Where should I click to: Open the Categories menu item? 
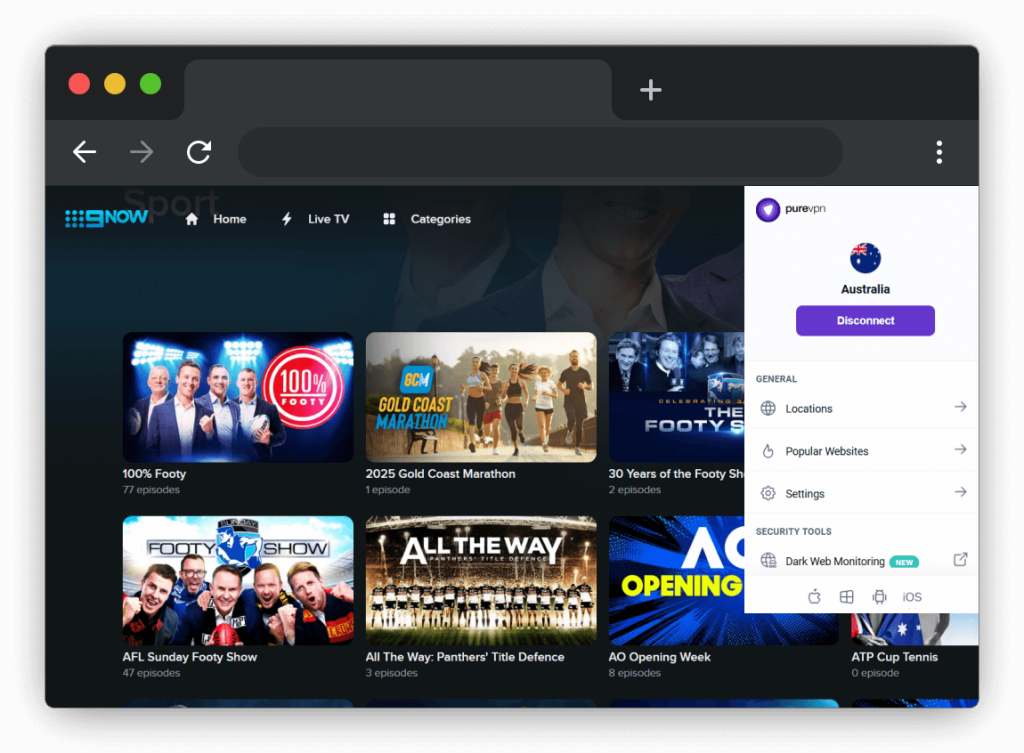427,219
